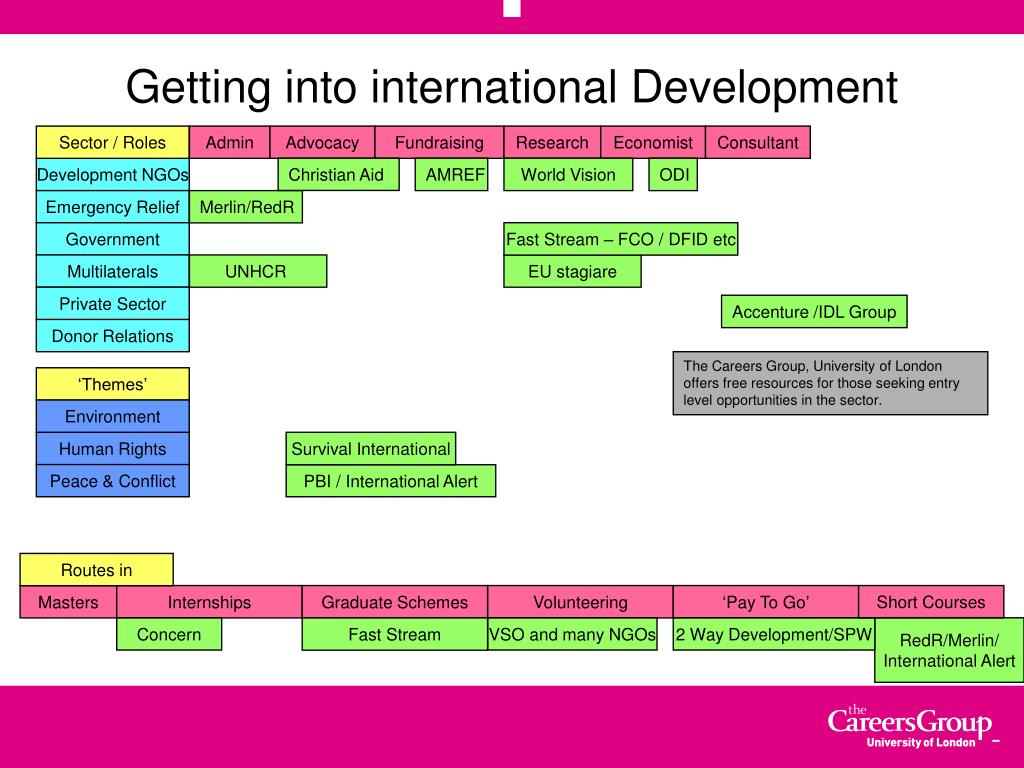Viewport: 1024px width, 768px height.
Task: Select the 'World Vision' green box
Action: pyautogui.click(x=568, y=174)
